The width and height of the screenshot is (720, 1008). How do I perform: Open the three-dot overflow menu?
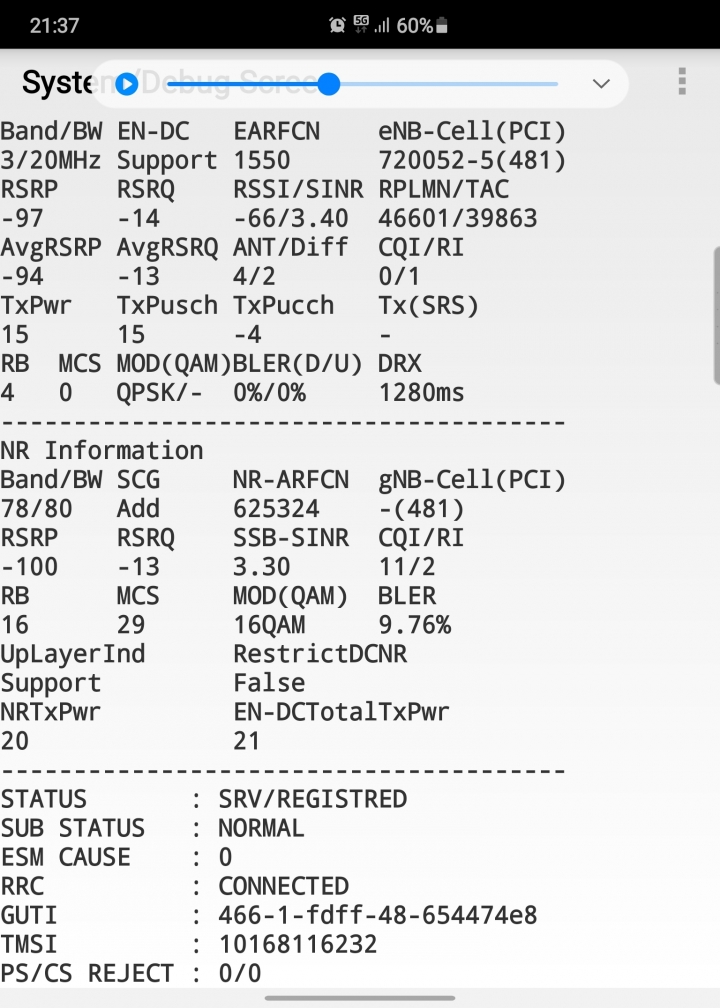[x=682, y=82]
